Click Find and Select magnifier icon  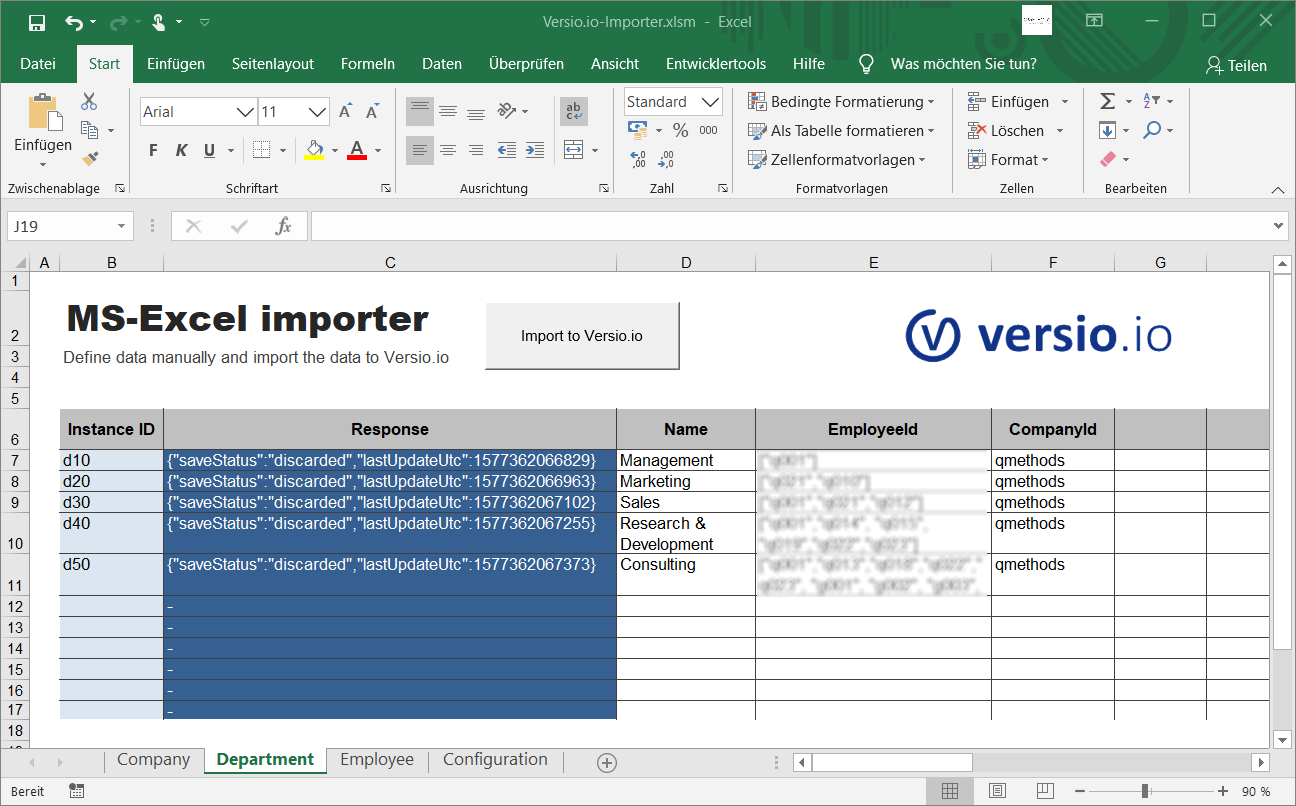coord(1152,130)
